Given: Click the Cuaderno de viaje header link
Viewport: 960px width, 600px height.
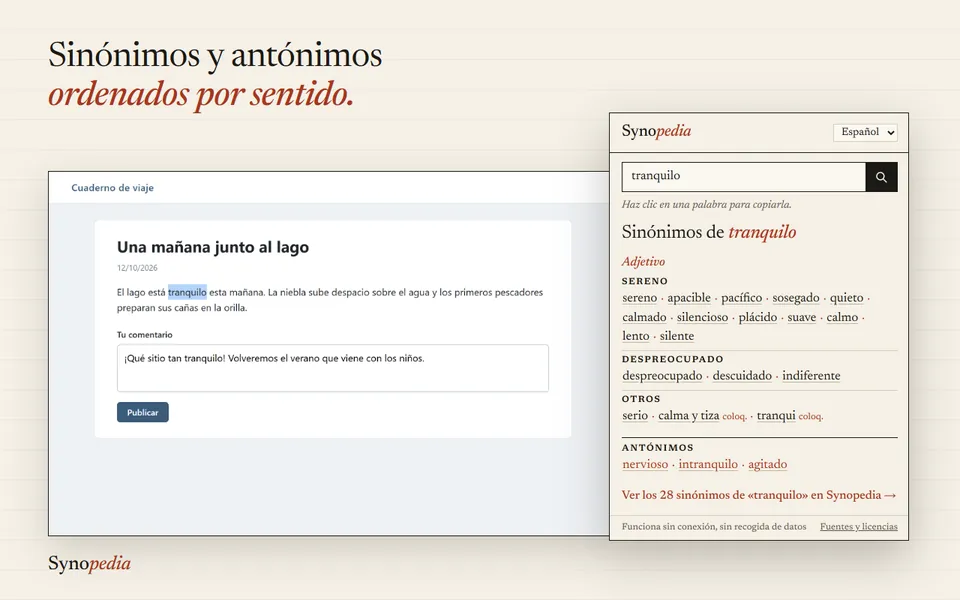Looking at the screenshot, I should (112, 188).
